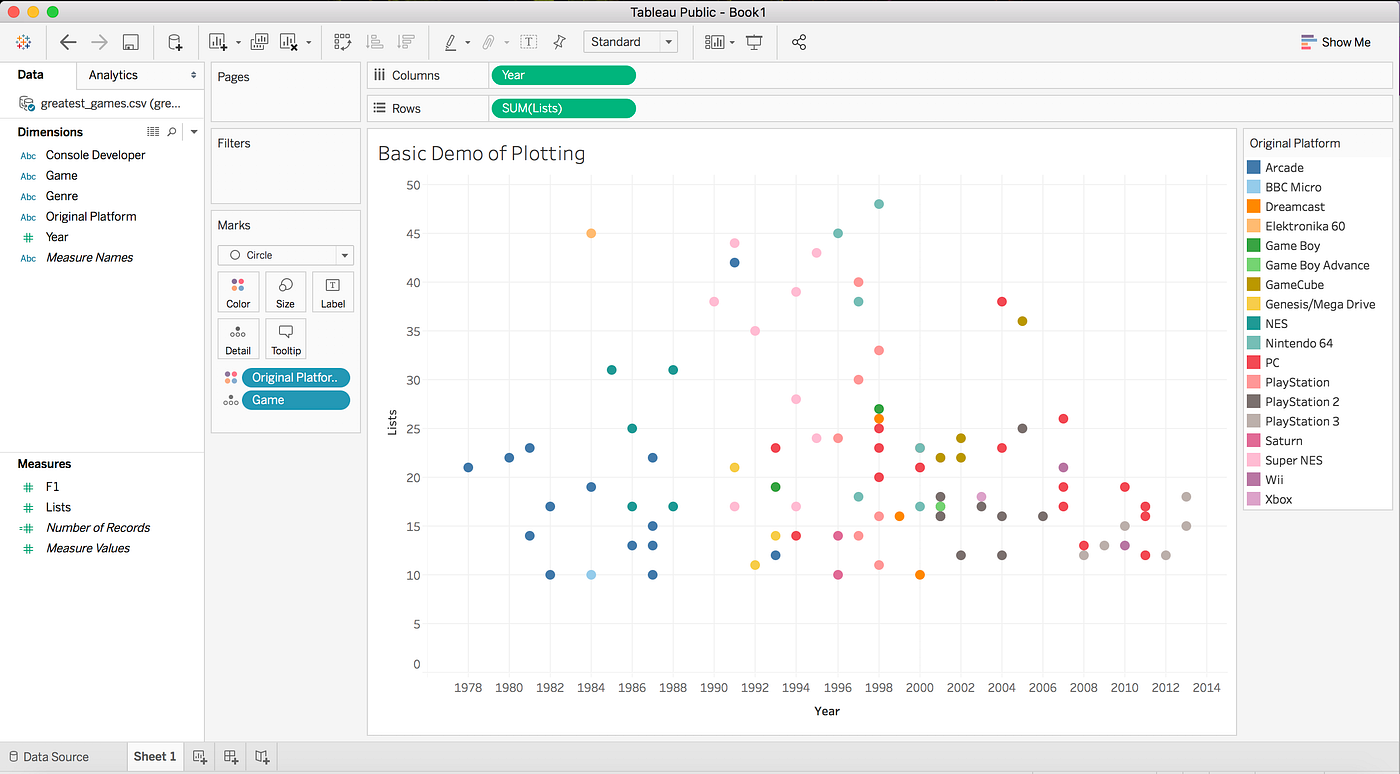Click the Save icon in toolbar

130,42
